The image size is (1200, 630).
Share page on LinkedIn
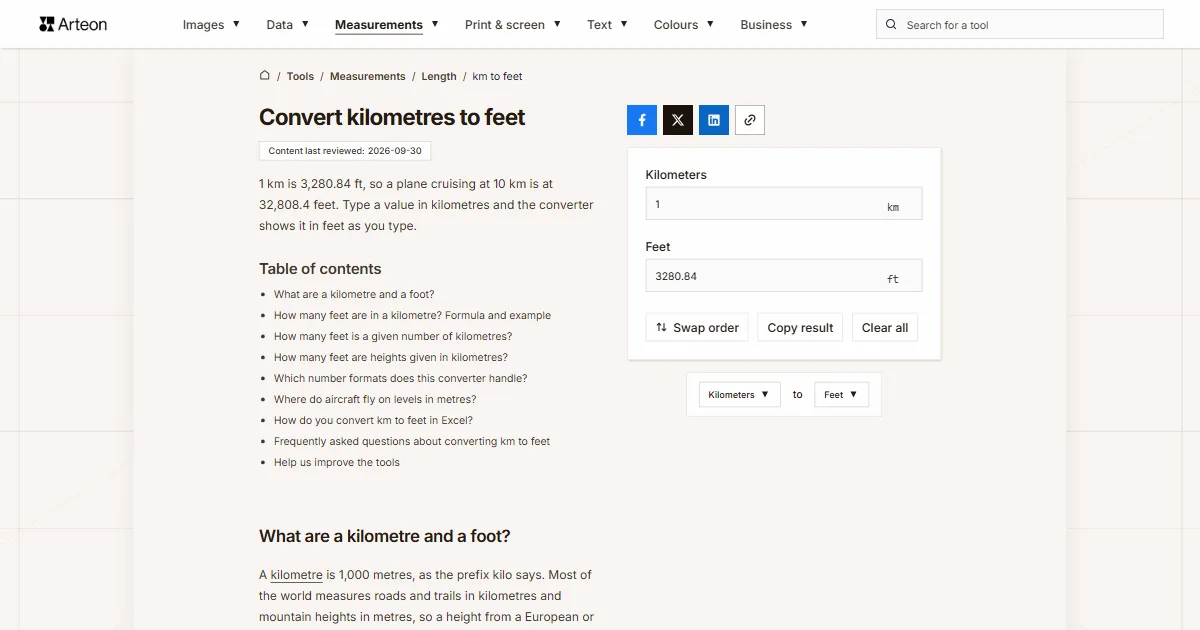(714, 120)
